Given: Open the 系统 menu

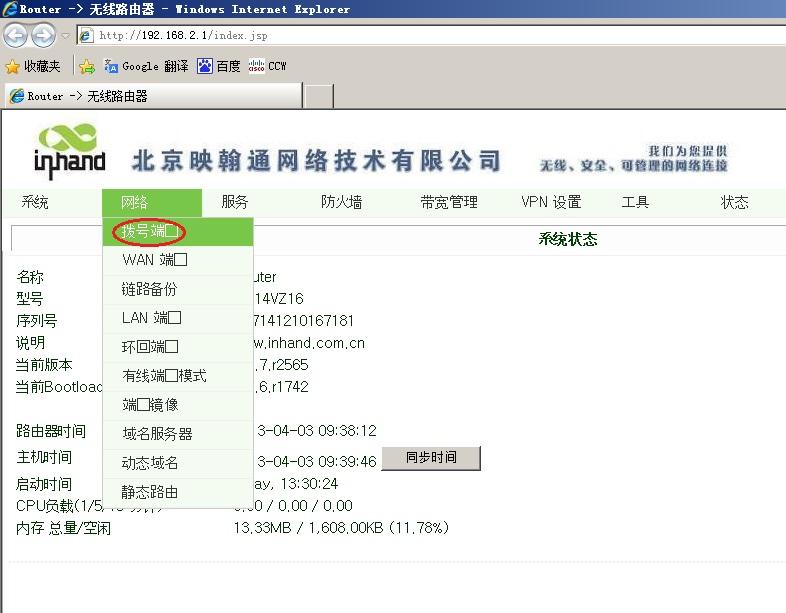Looking at the screenshot, I should coord(35,202).
